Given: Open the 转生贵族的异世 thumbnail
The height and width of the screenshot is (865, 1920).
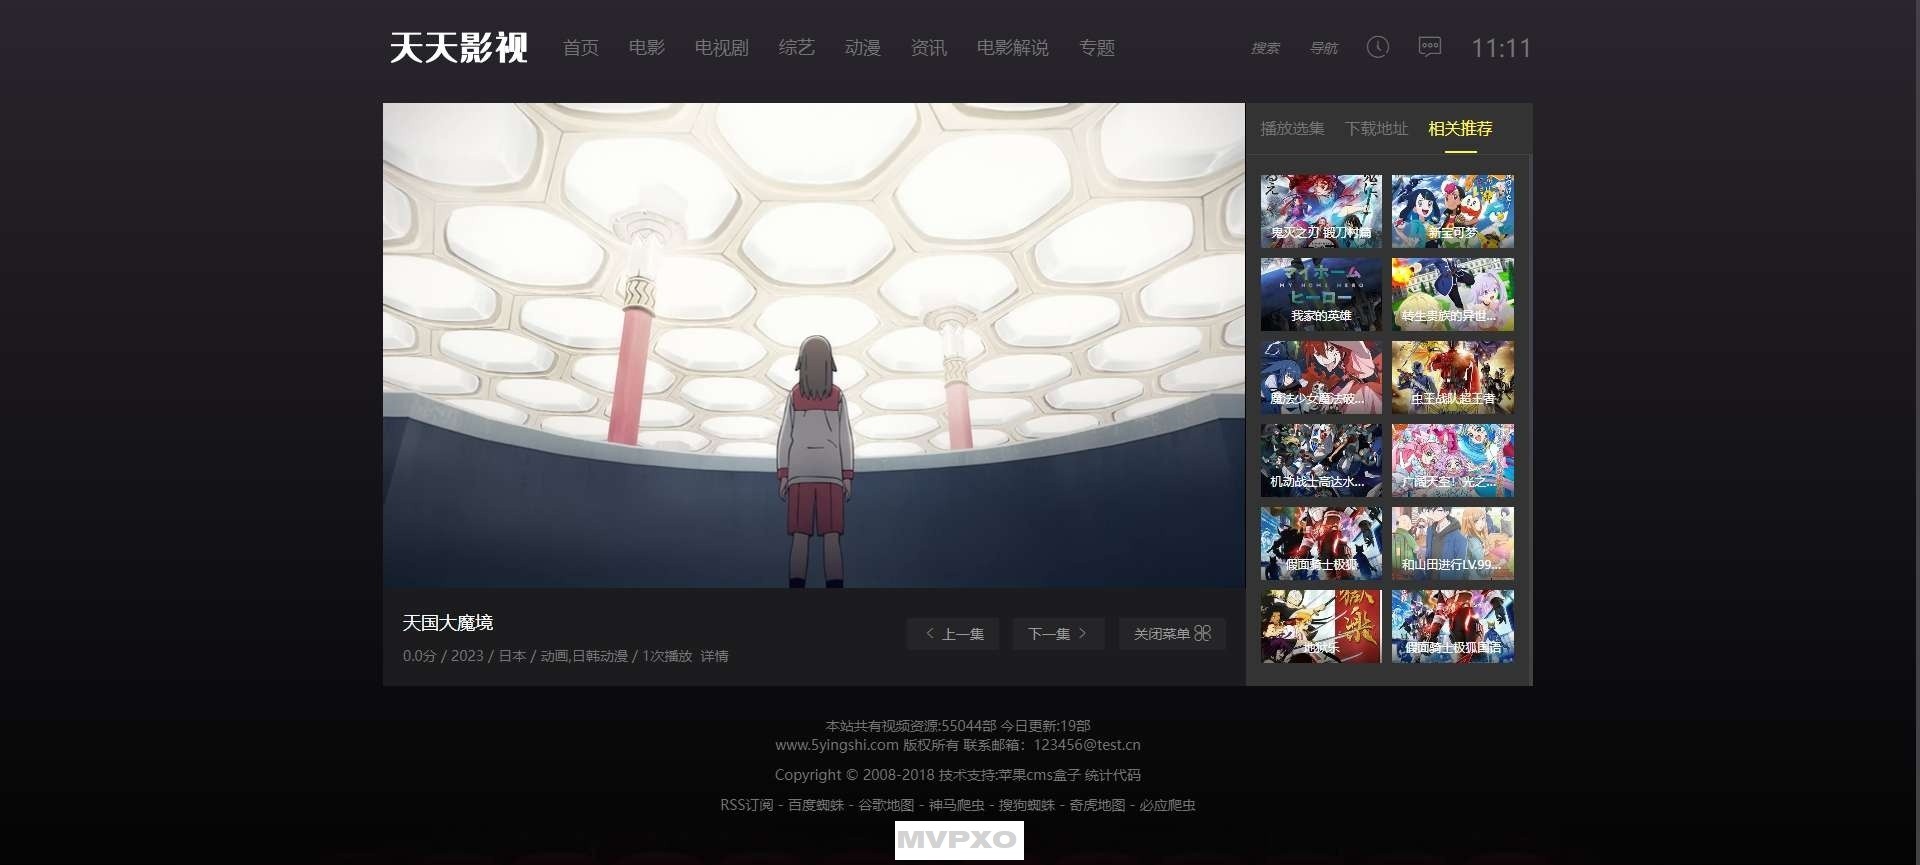Looking at the screenshot, I should point(1453,294).
